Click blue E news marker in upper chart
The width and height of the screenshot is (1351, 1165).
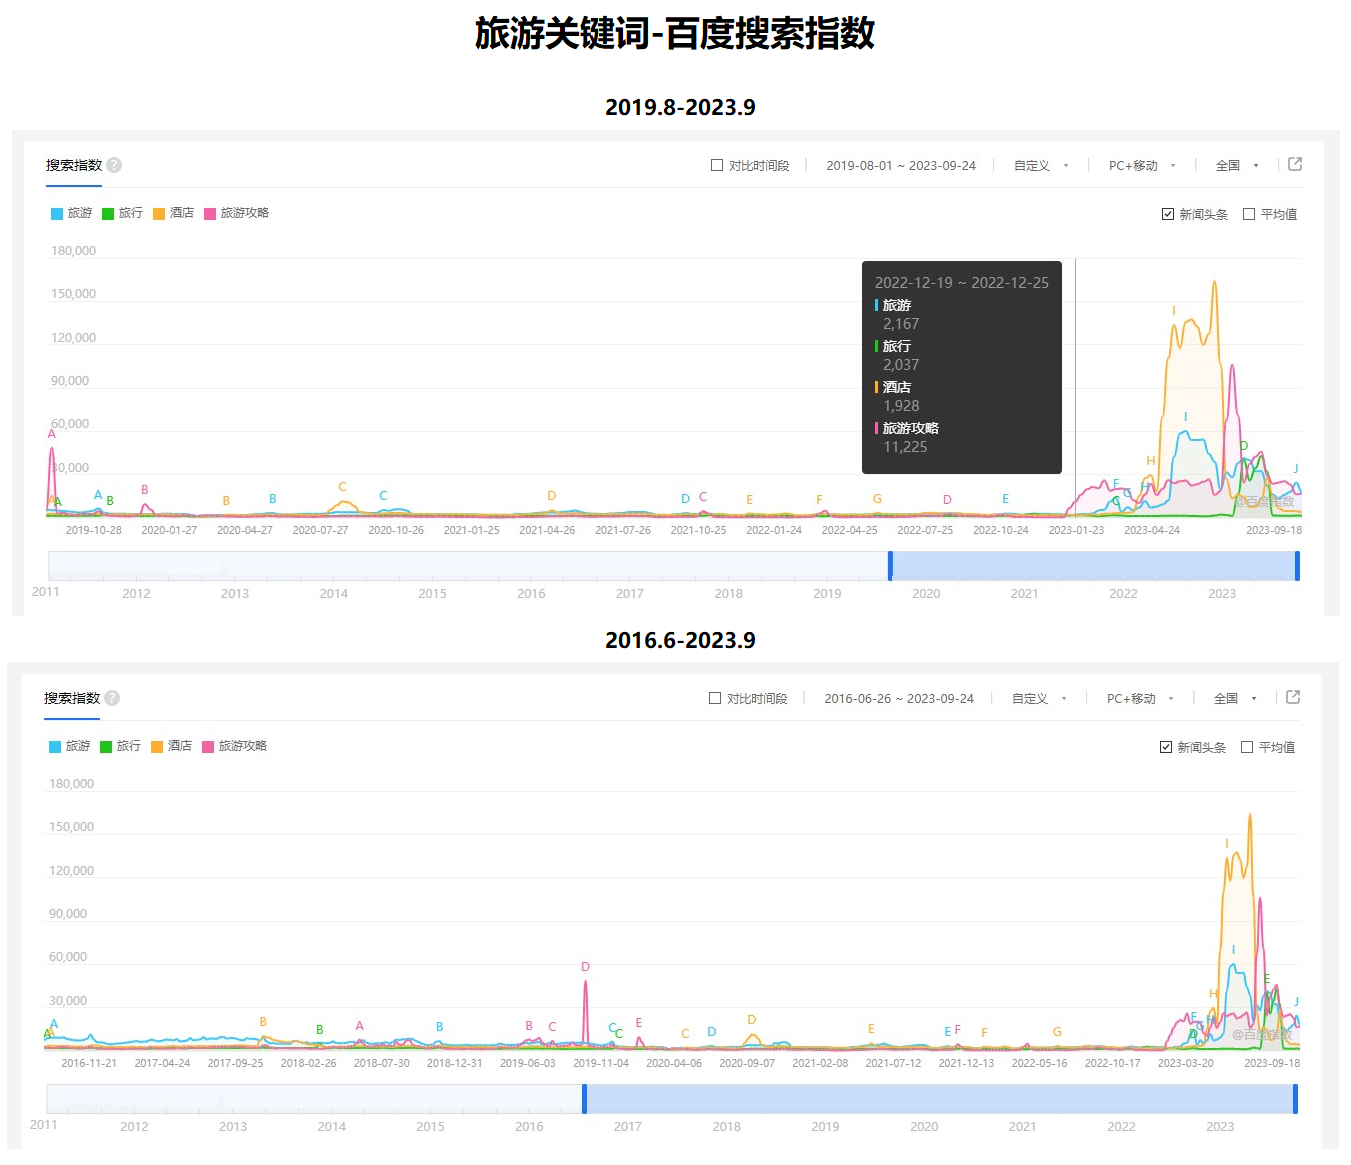click(1006, 499)
